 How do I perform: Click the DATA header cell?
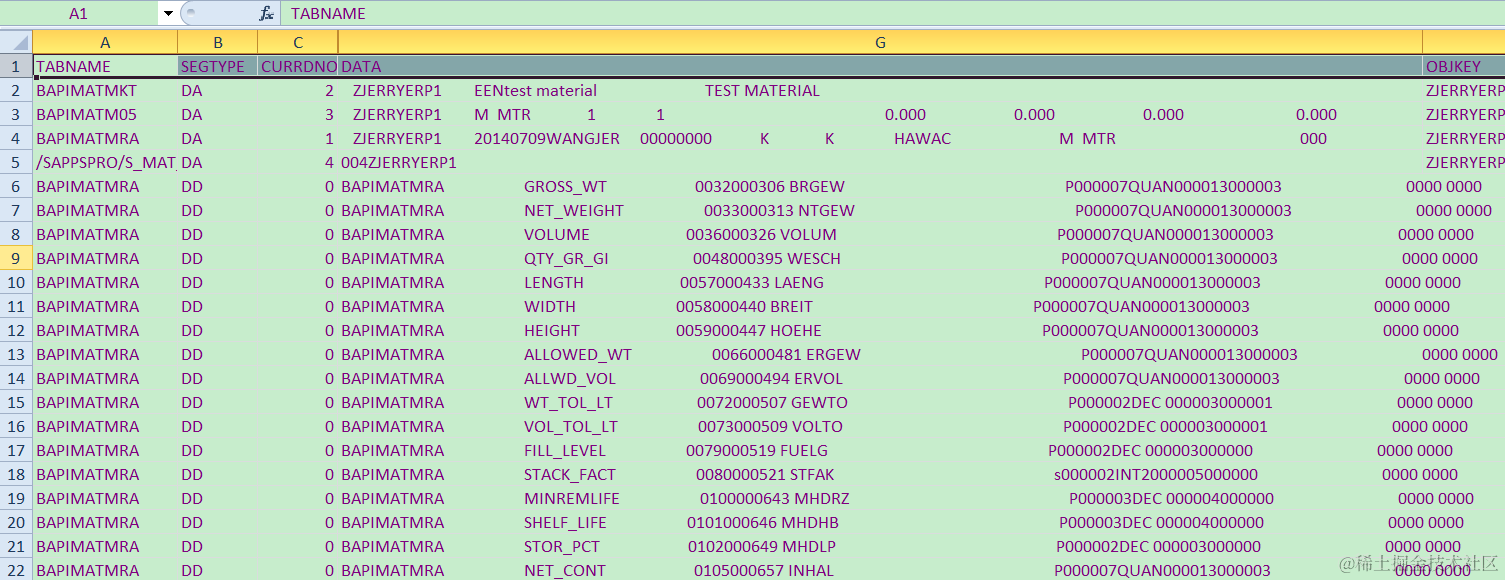coord(880,67)
